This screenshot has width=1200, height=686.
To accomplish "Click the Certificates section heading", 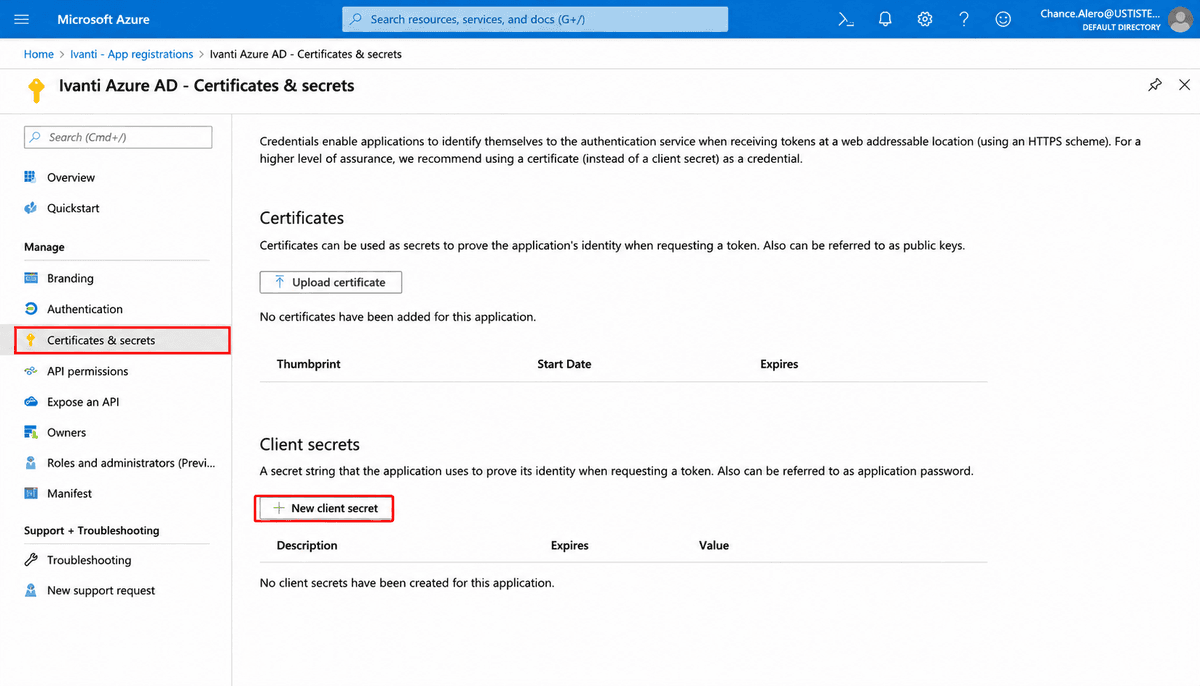I will click(x=302, y=218).
